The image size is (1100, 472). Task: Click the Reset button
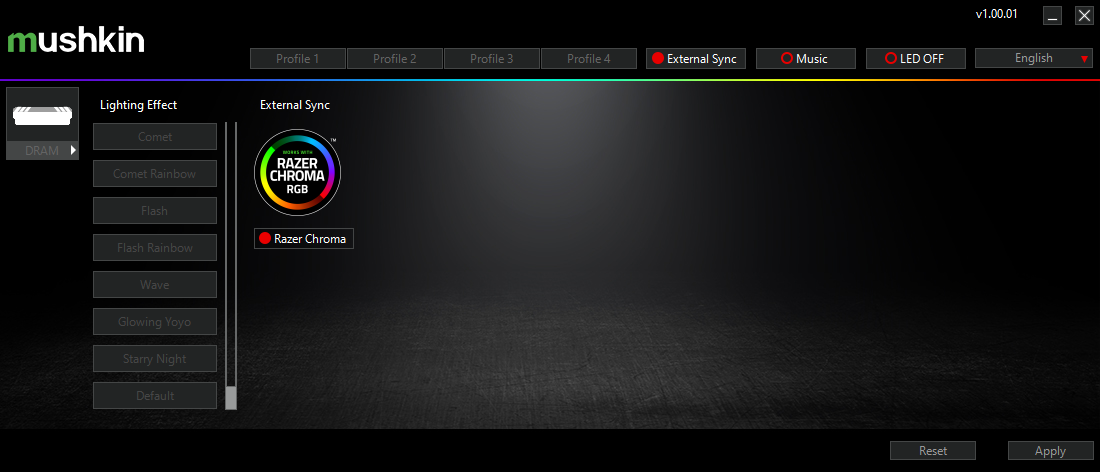[932, 450]
